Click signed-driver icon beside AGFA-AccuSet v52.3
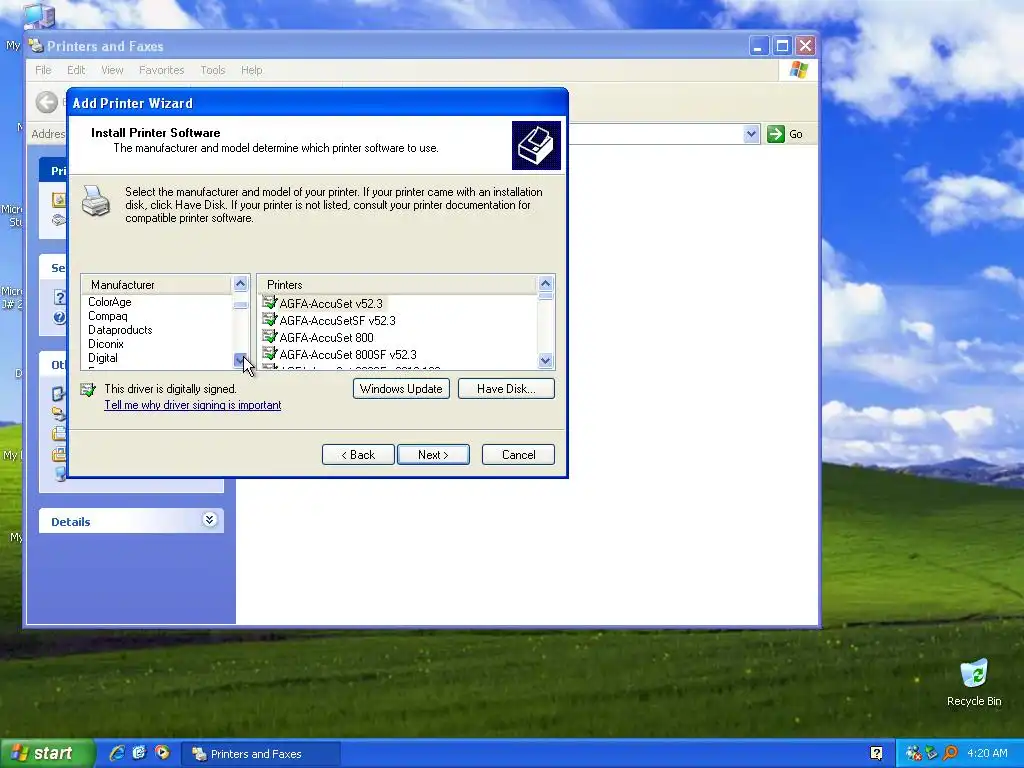This screenshot has width=1024, height=768. (269, 302)
